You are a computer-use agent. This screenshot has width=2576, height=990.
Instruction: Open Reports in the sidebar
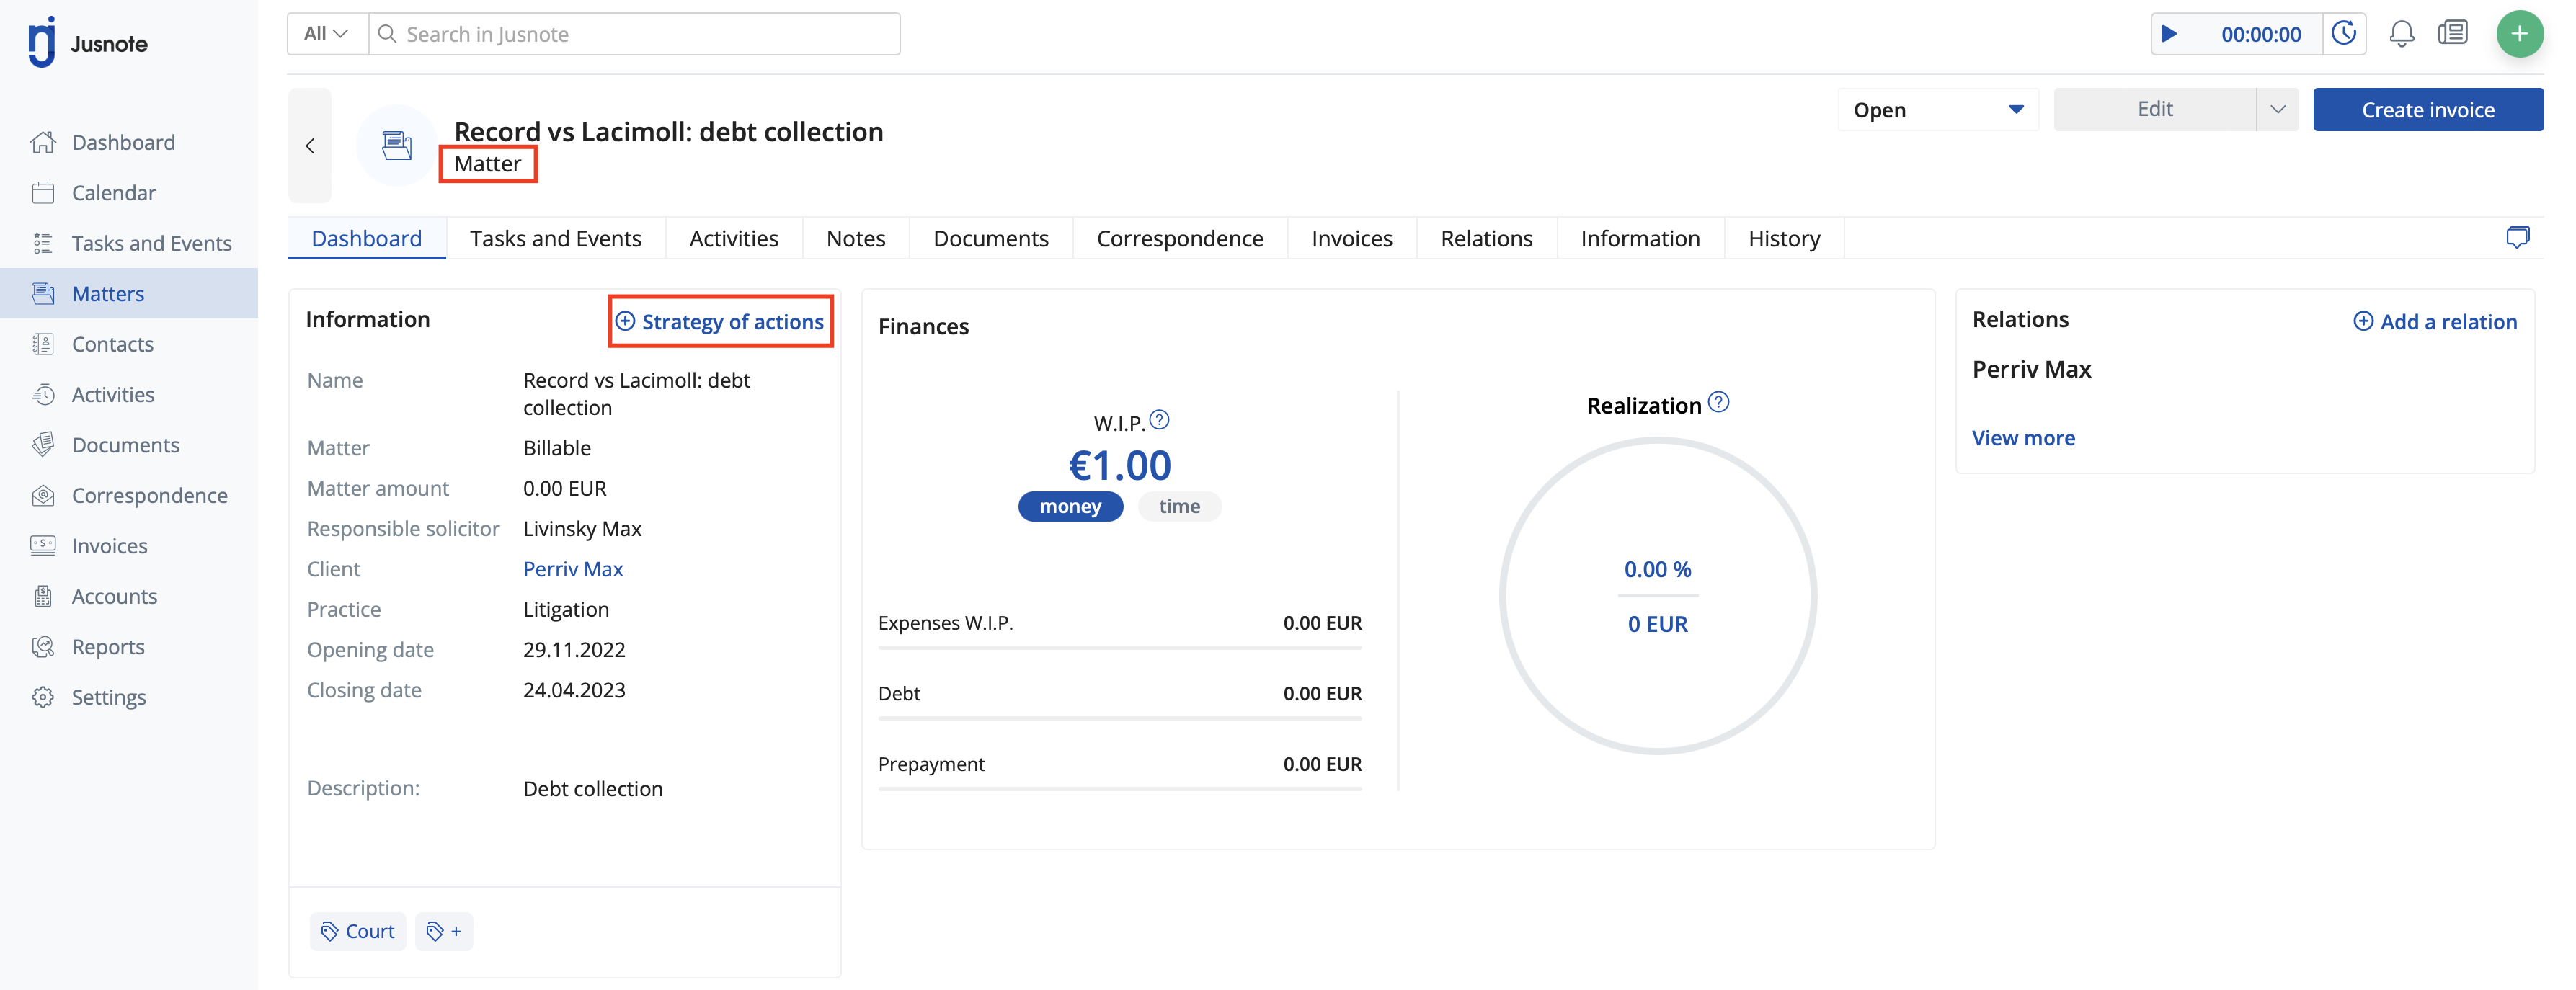point(128,647)
